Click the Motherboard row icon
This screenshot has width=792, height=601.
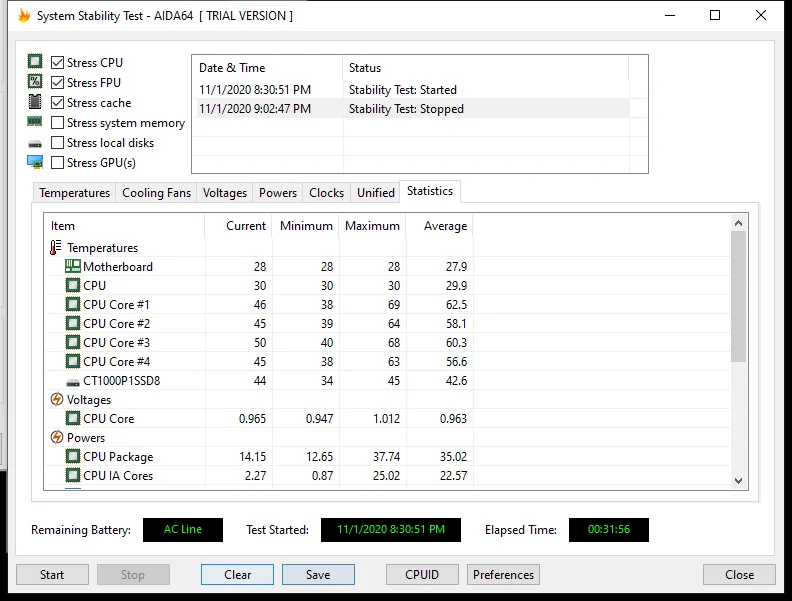click(x=73, y=266)
